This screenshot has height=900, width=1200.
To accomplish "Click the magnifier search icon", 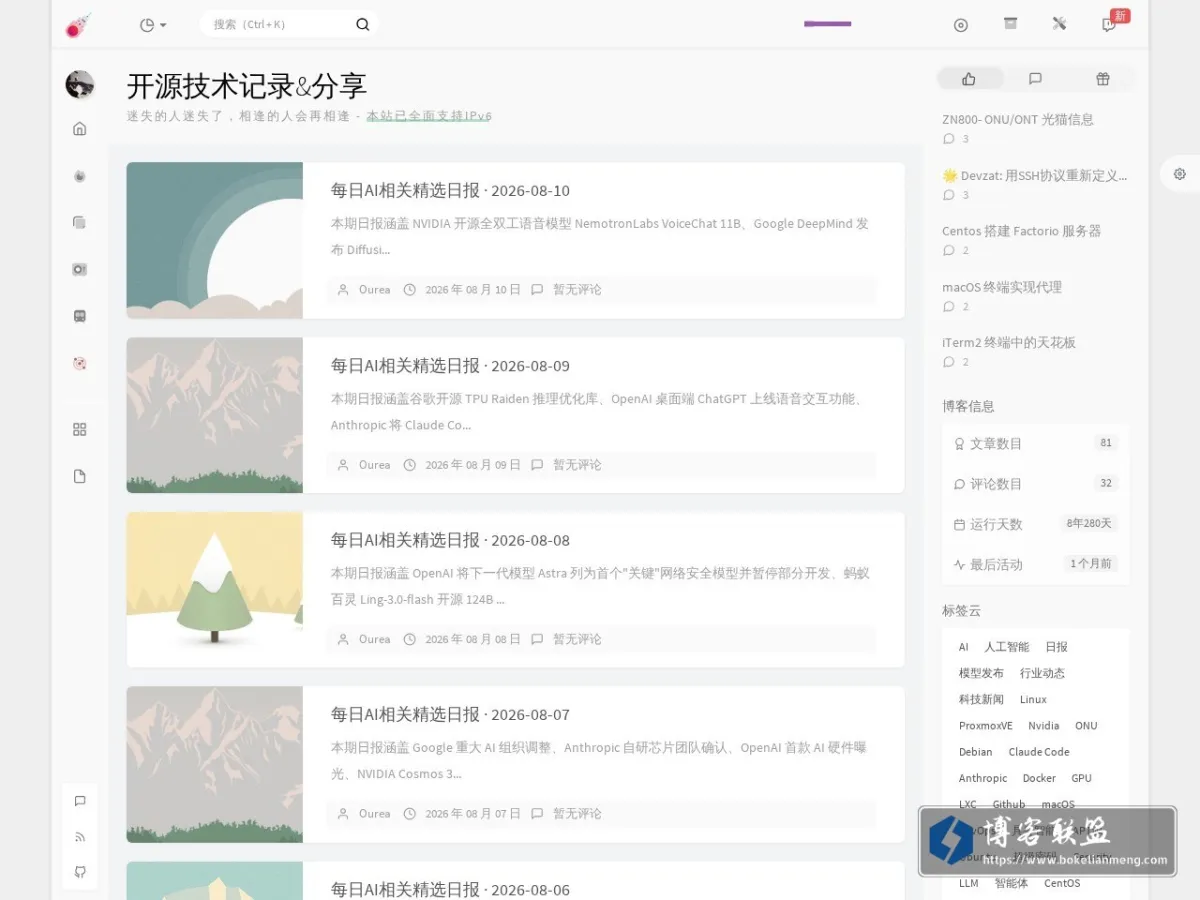I will [x=363, y=24].
